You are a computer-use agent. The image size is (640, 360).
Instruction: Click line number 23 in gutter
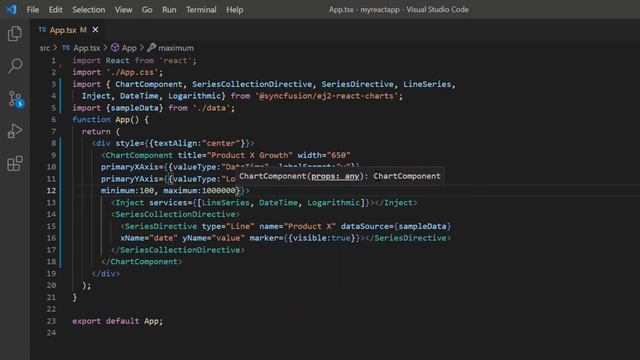coord(51,321)
